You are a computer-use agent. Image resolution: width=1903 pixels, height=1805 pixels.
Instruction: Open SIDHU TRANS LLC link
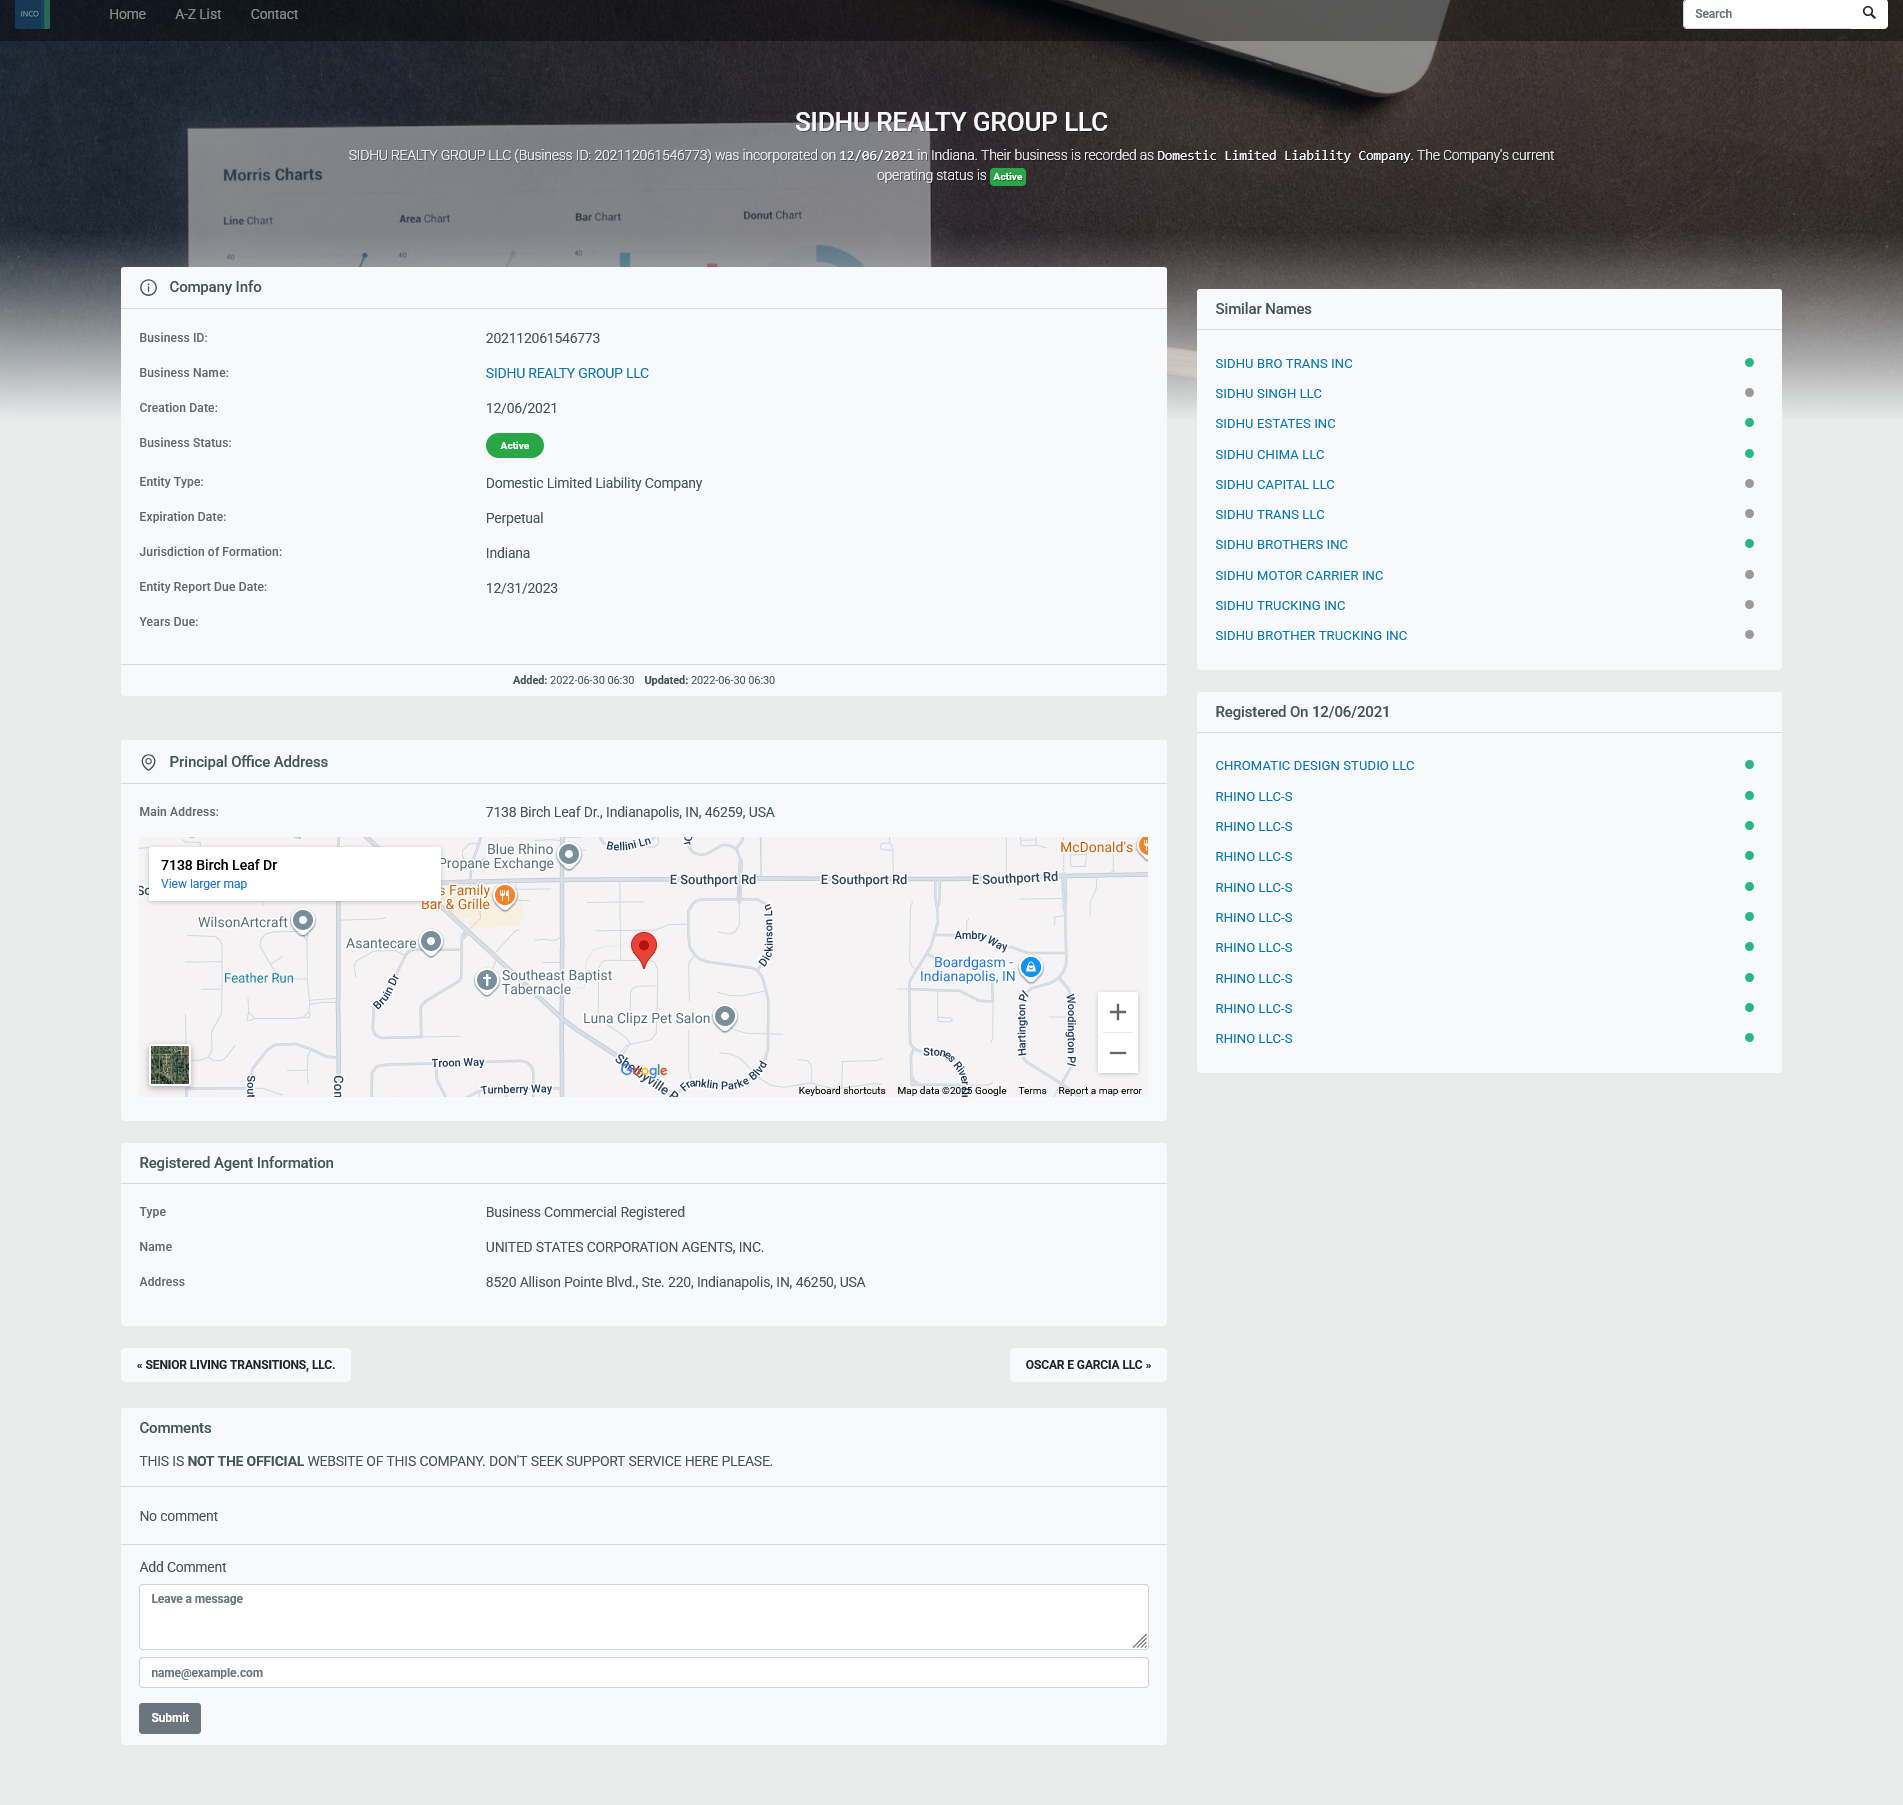pyautogui.click(x=1269, y=514)
